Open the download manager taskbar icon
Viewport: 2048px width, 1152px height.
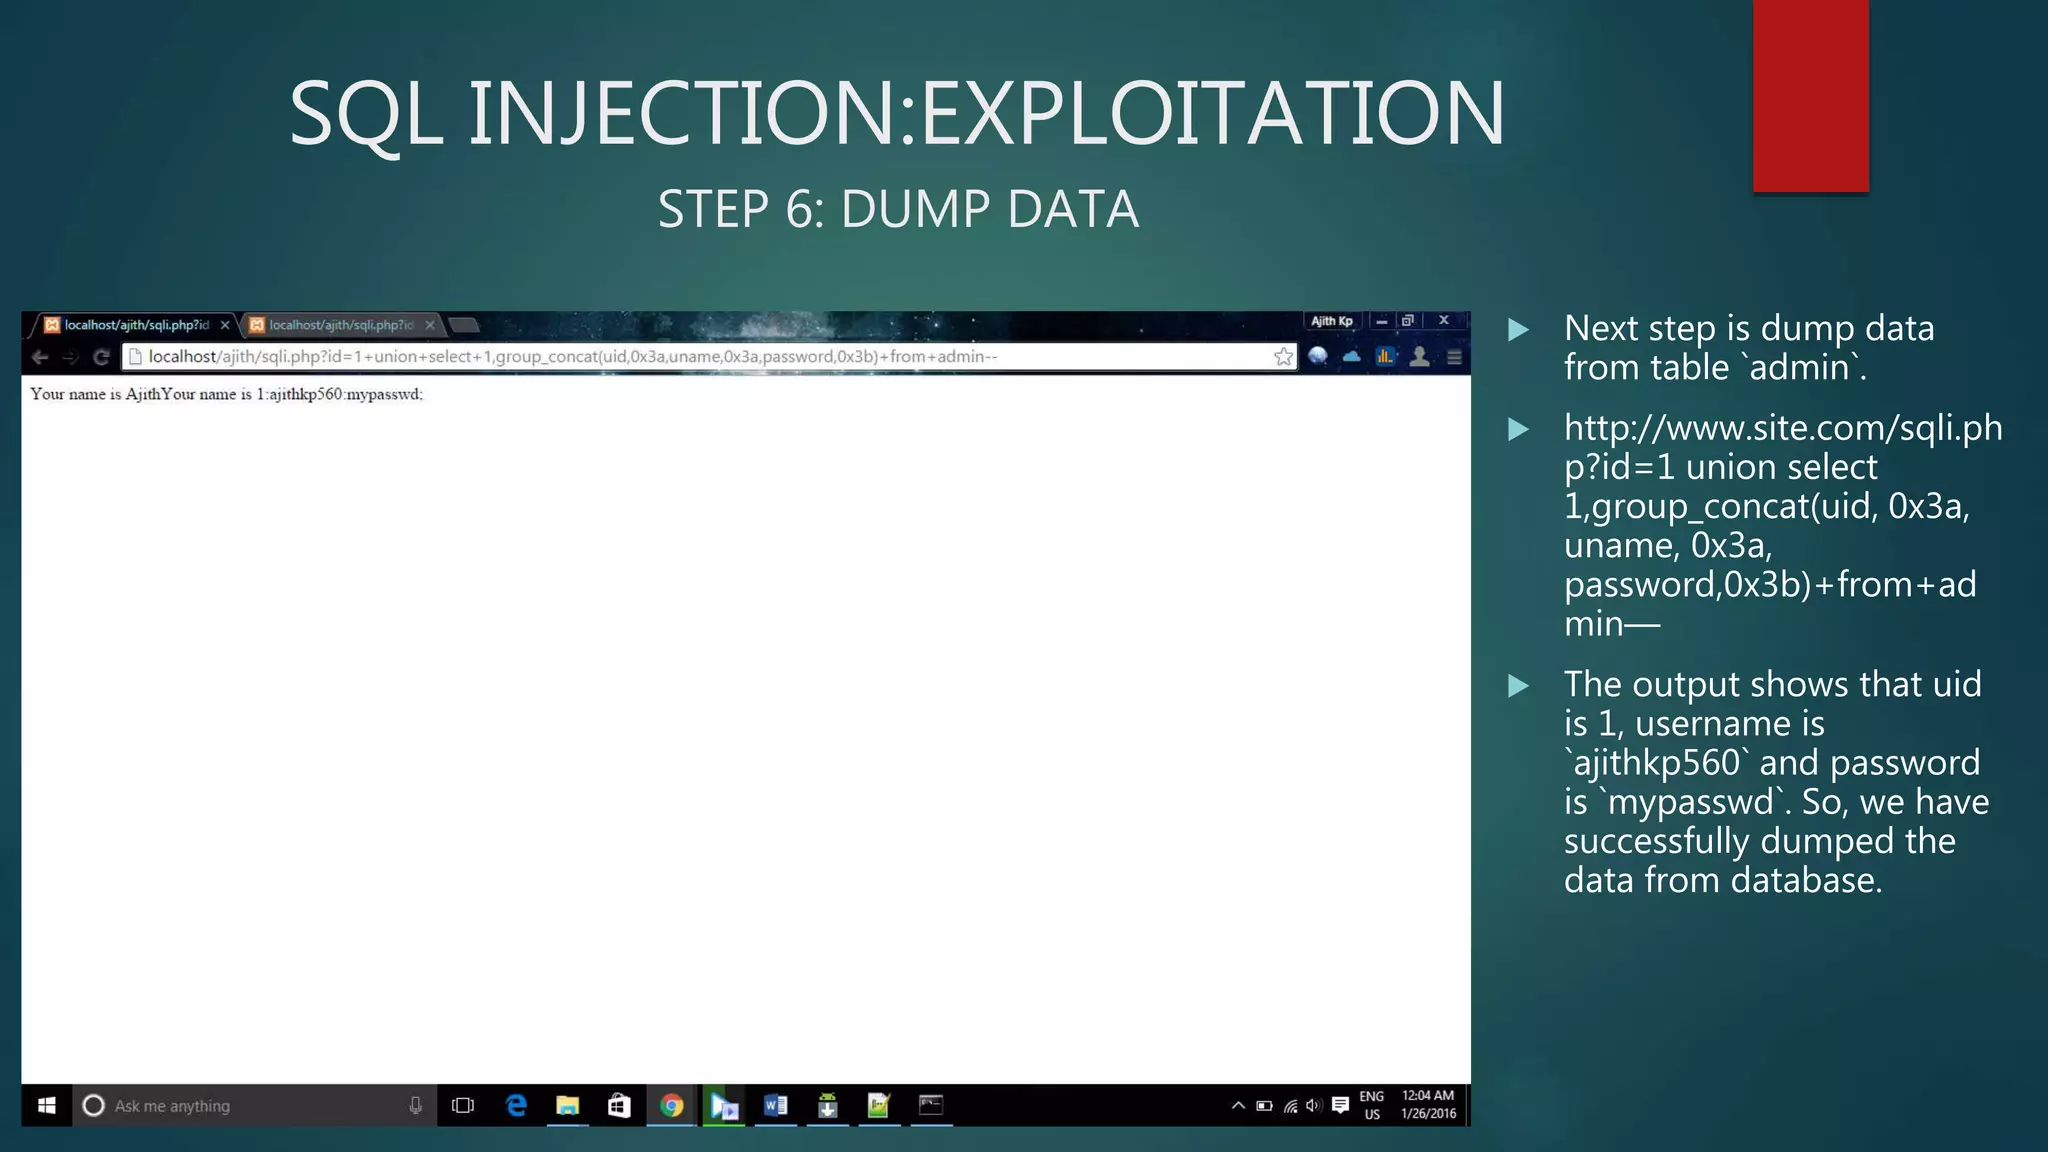pyautogui.click(x=827, y=1105)
